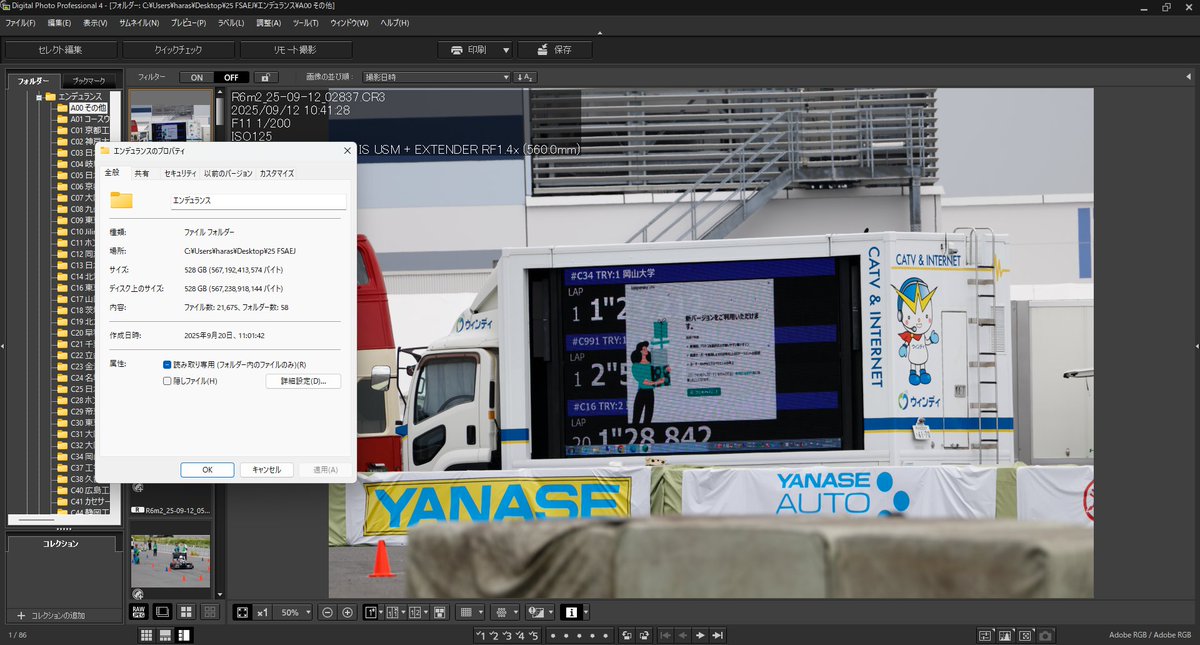Turn the filter ON
1200x645 pixels.
[197, 77]
